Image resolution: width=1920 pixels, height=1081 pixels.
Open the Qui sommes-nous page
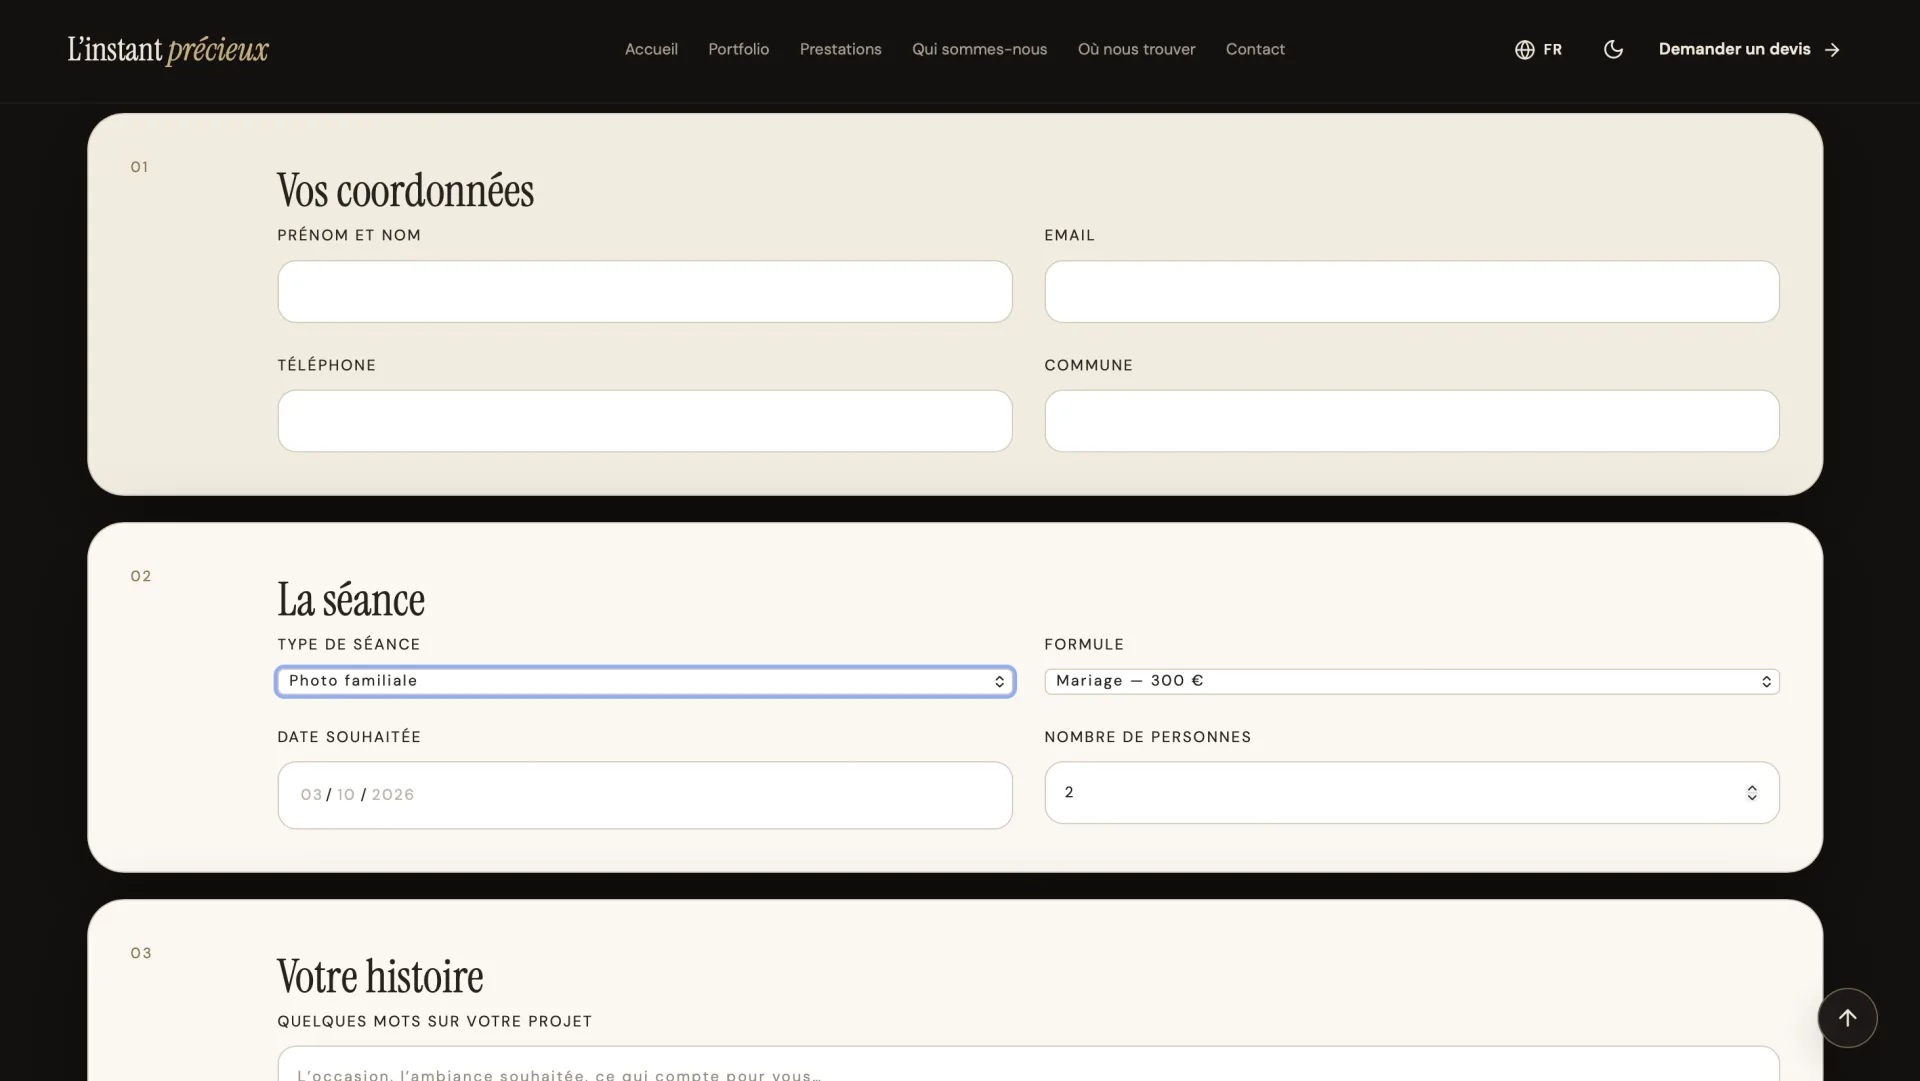click(x=979, y=49)
